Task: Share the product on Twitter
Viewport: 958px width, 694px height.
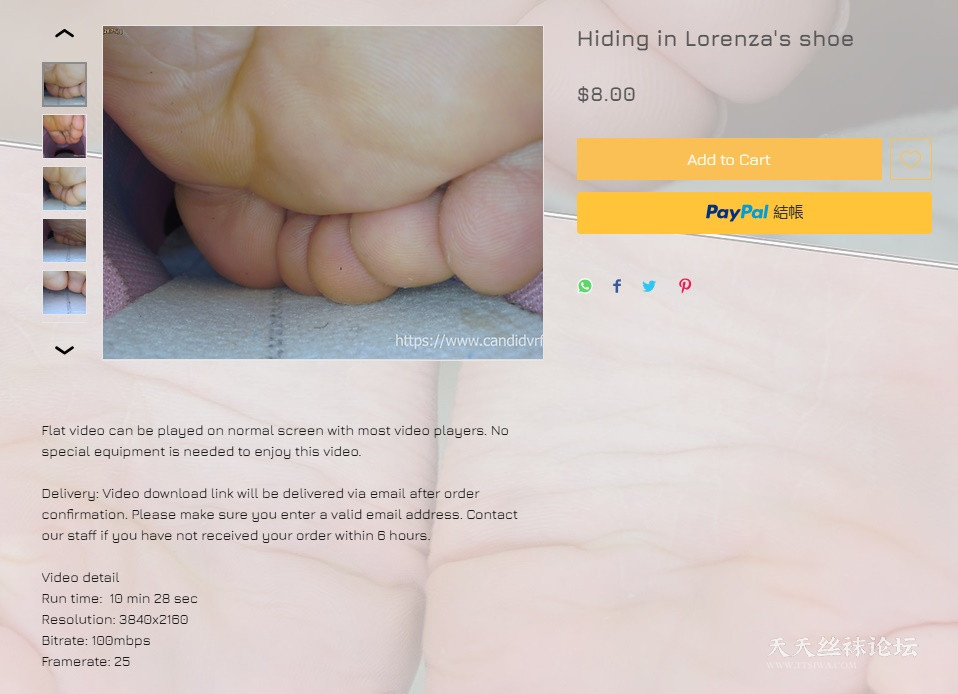Action: point(649,286)
